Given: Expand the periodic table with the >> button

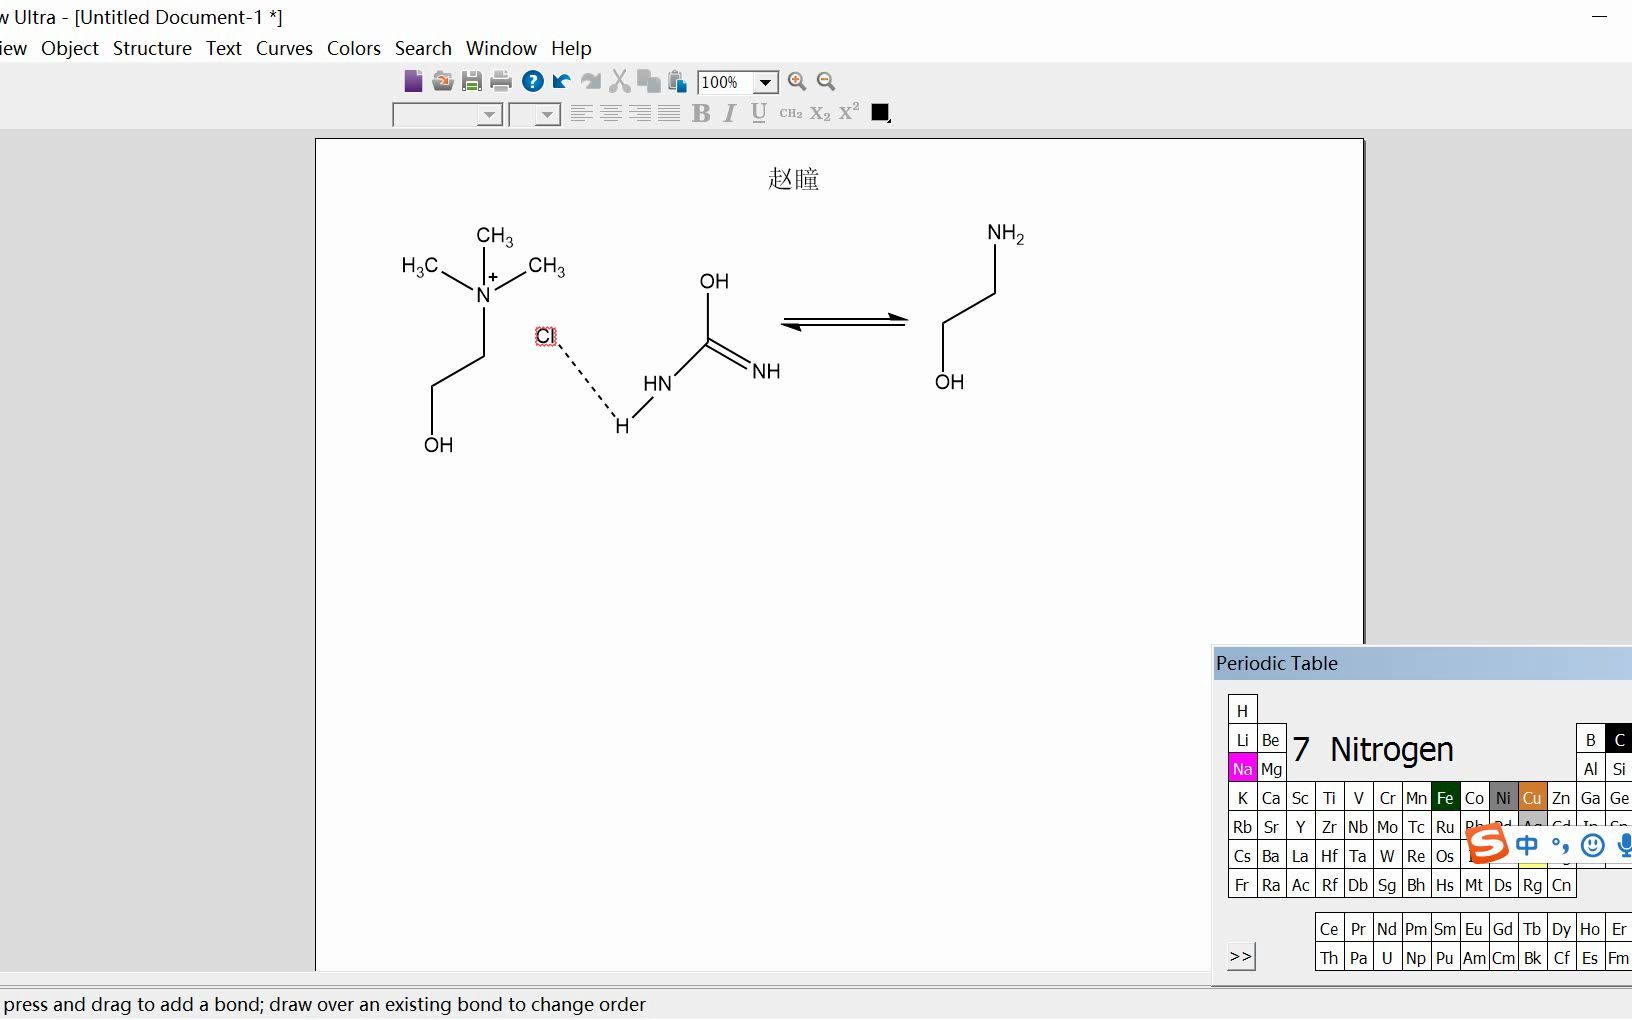Looking at the screenshot, I should click(1241, 956).
